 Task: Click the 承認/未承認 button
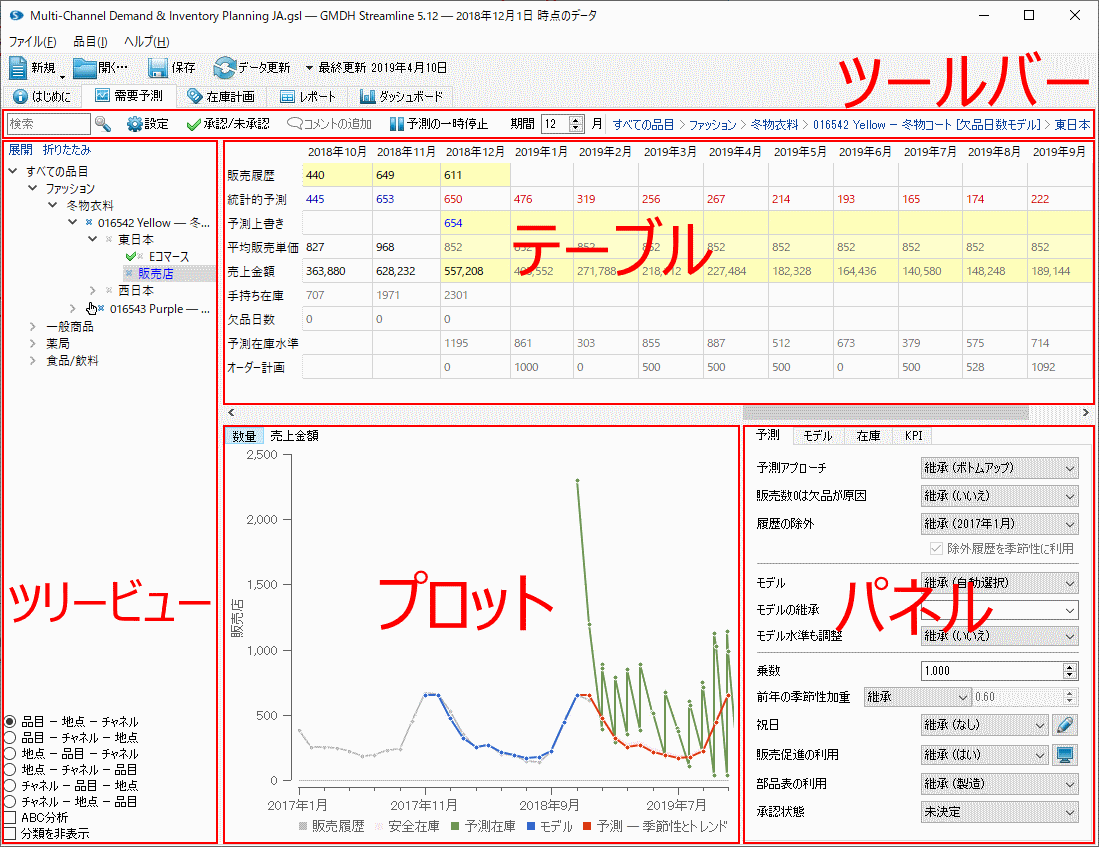[229, 124]
